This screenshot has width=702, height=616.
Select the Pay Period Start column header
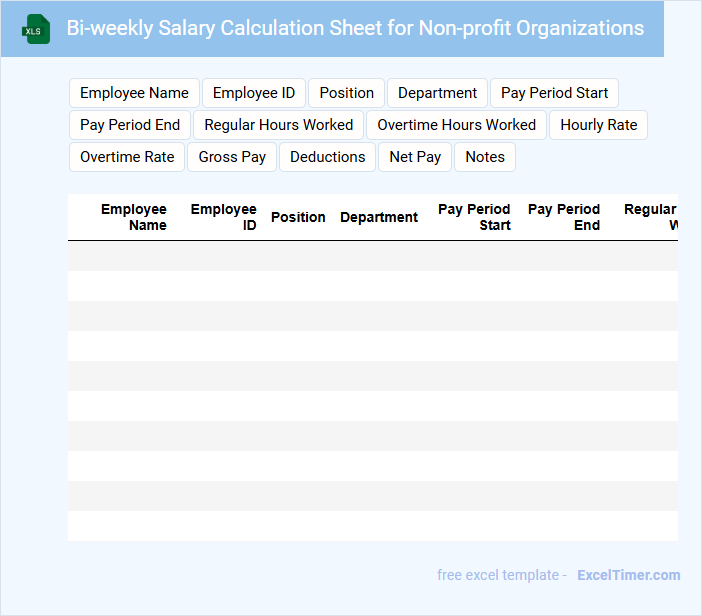(475, 217)
